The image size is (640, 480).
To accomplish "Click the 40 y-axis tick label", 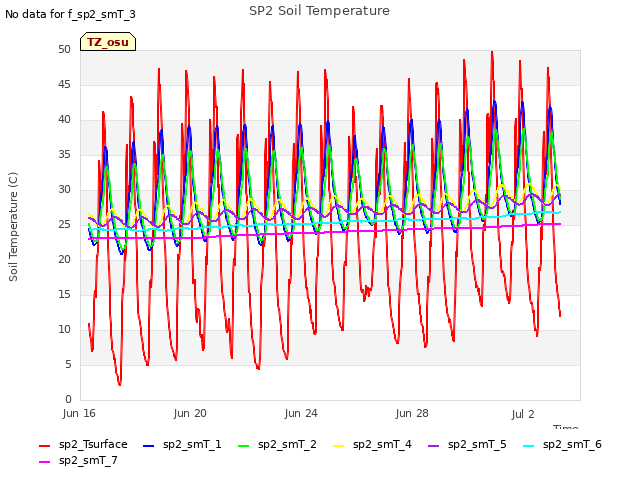I will (x=64, y=120).
